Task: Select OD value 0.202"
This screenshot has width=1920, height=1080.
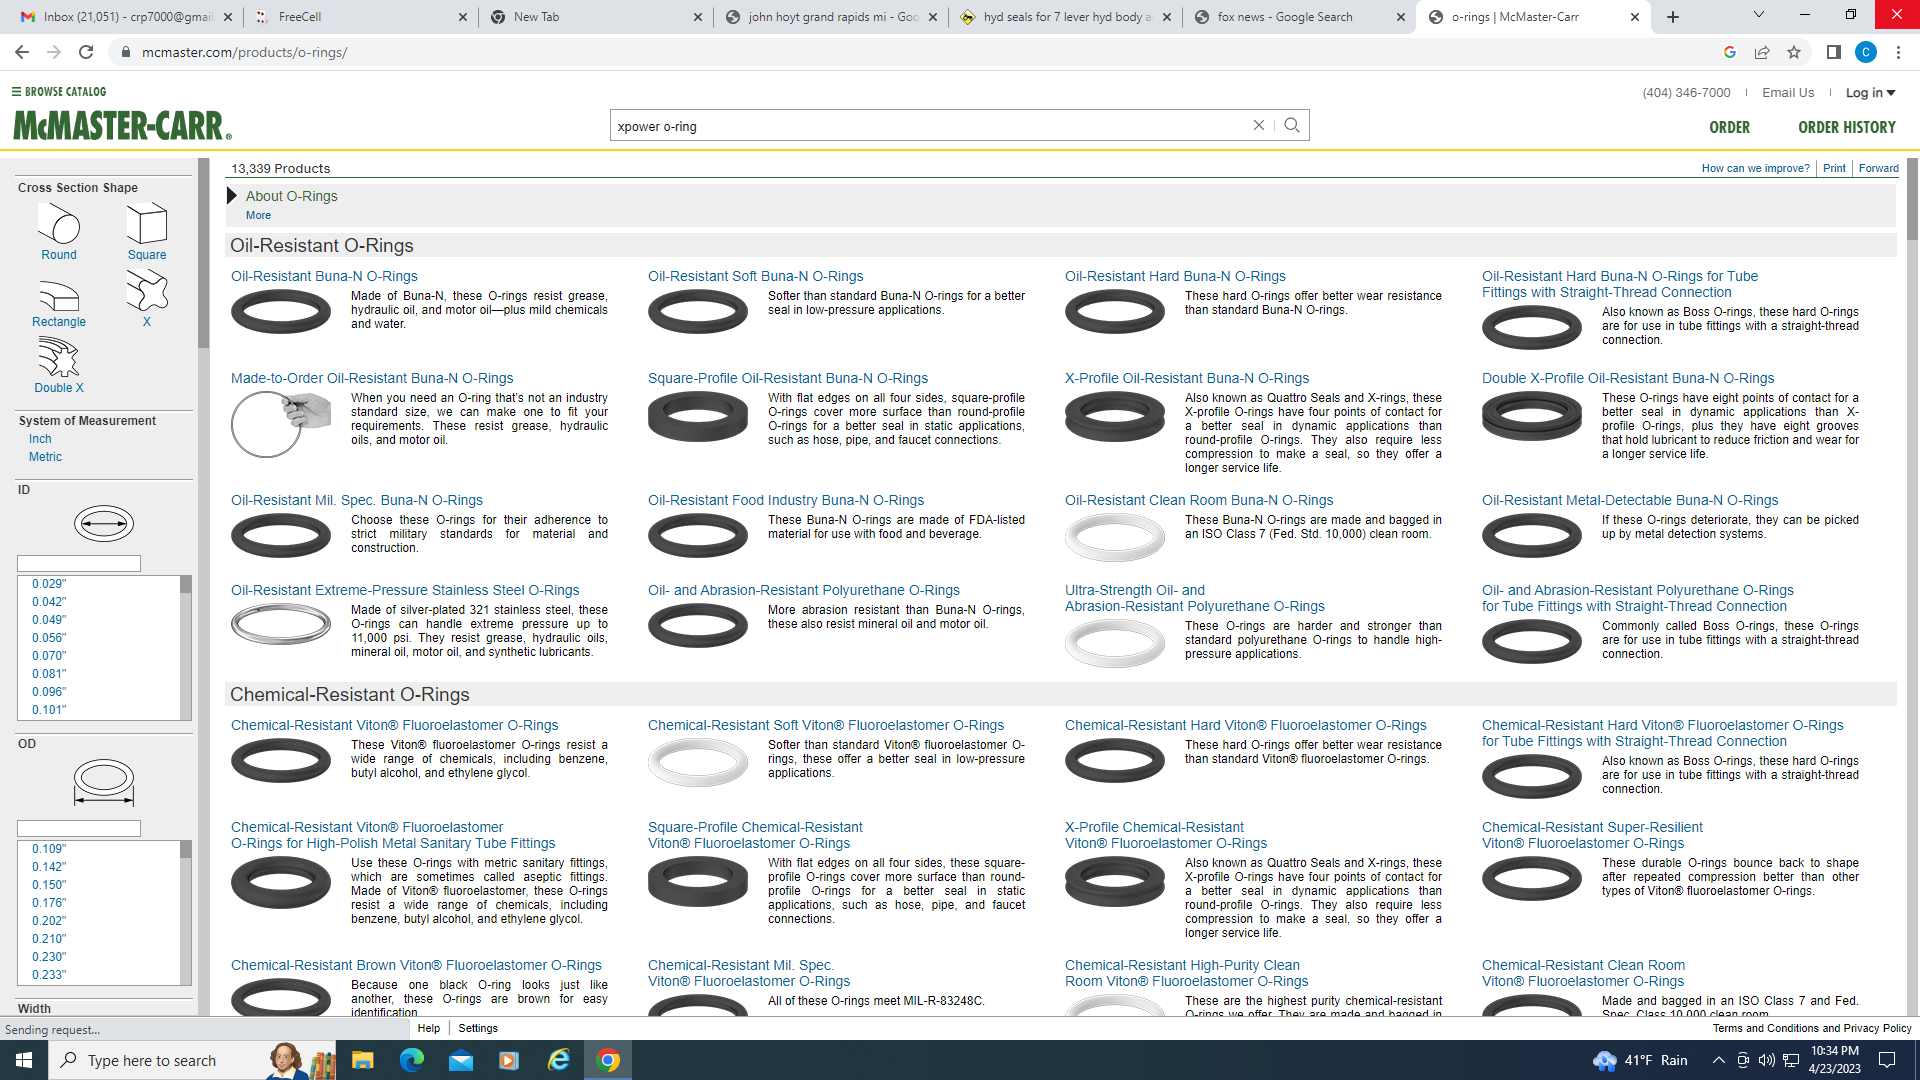Action: coord(49,921)
